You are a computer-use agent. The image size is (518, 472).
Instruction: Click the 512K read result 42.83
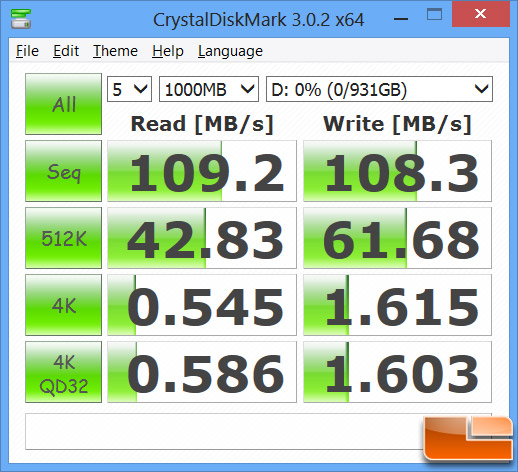(202, 238)
